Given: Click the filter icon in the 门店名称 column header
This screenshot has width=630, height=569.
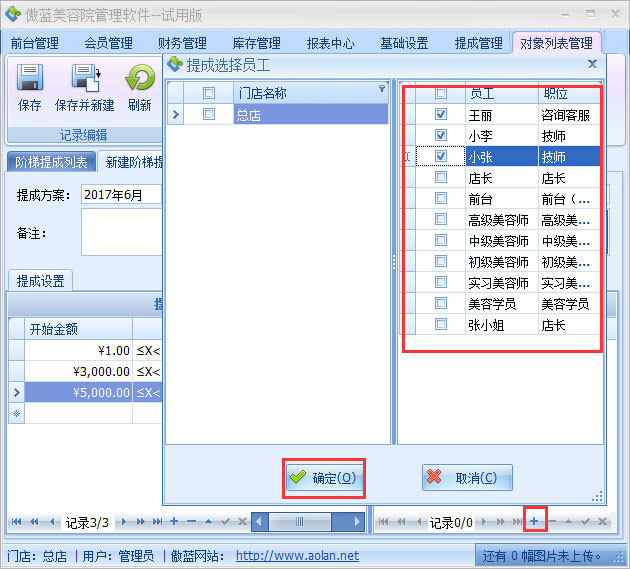Looking at the screenshot, I should [x=381, y=90].
